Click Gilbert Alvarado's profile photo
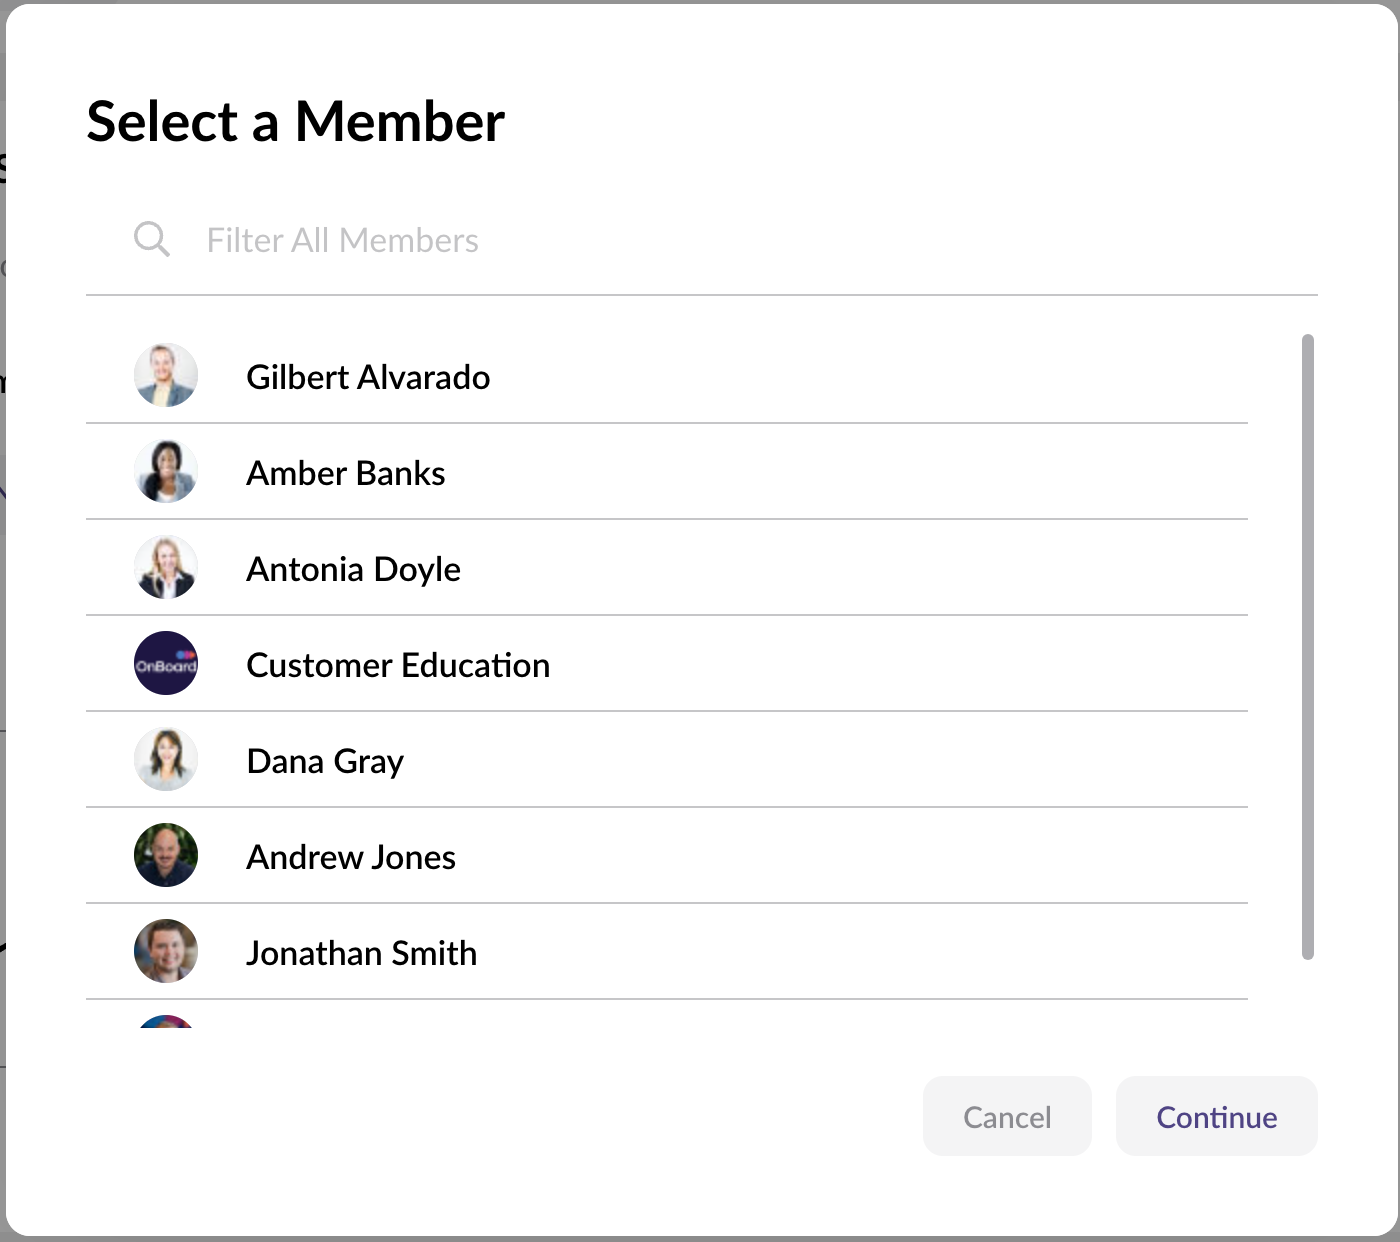 (x=166, y=376)
